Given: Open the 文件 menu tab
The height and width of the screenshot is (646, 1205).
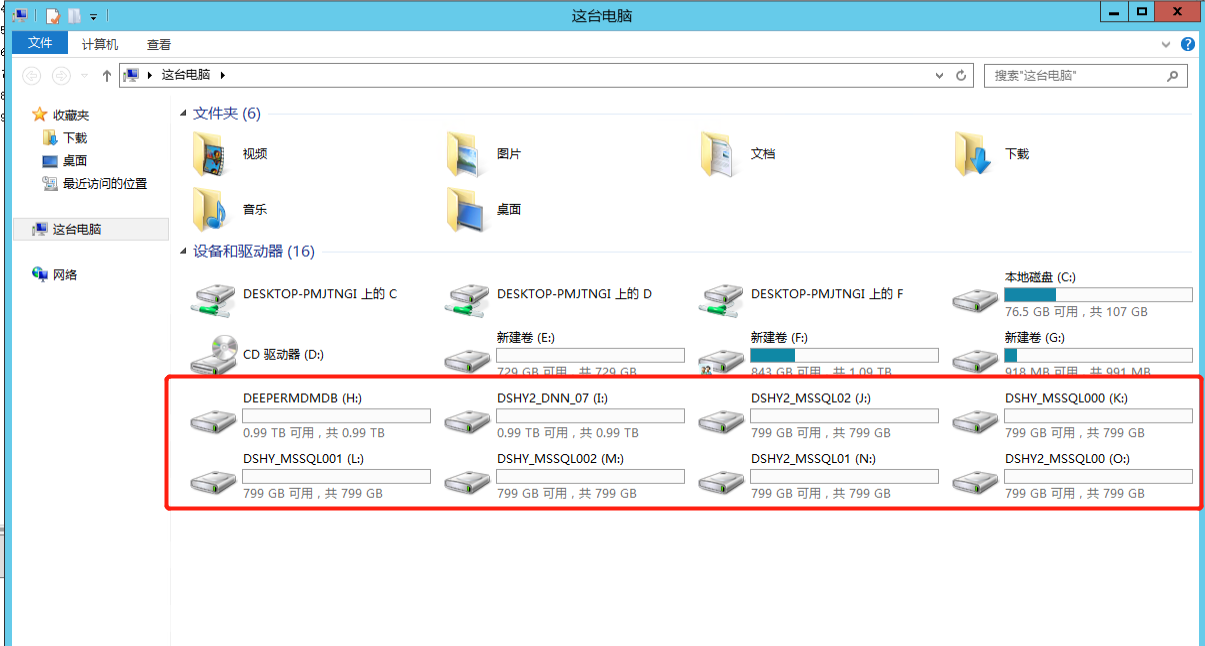Looking at the screenshot, I should 40,43.
